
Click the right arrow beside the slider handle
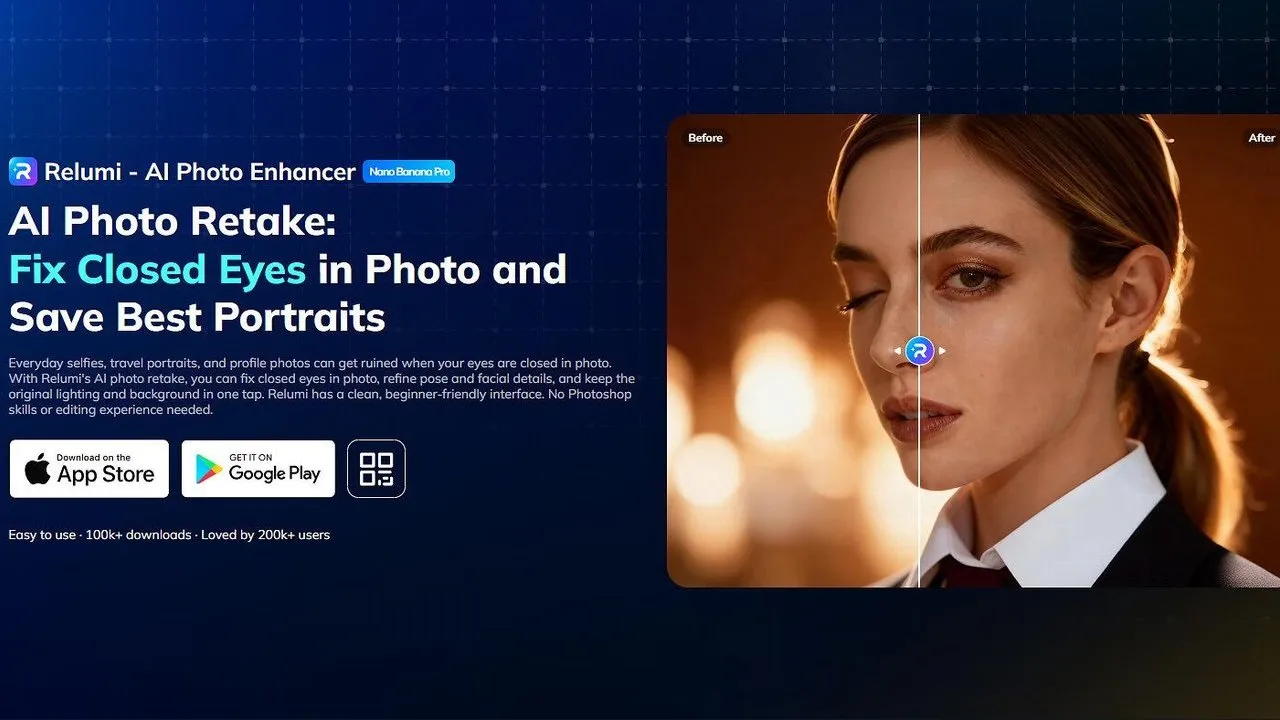[941, 351]
